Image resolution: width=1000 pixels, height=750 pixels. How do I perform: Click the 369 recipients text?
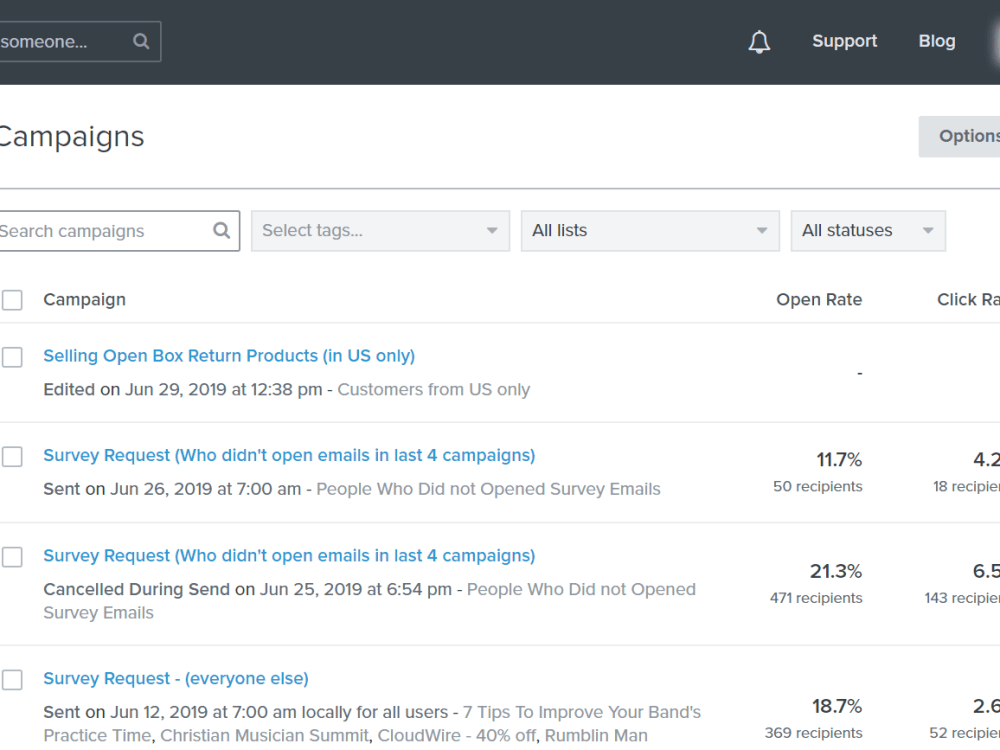pos(813,733)
